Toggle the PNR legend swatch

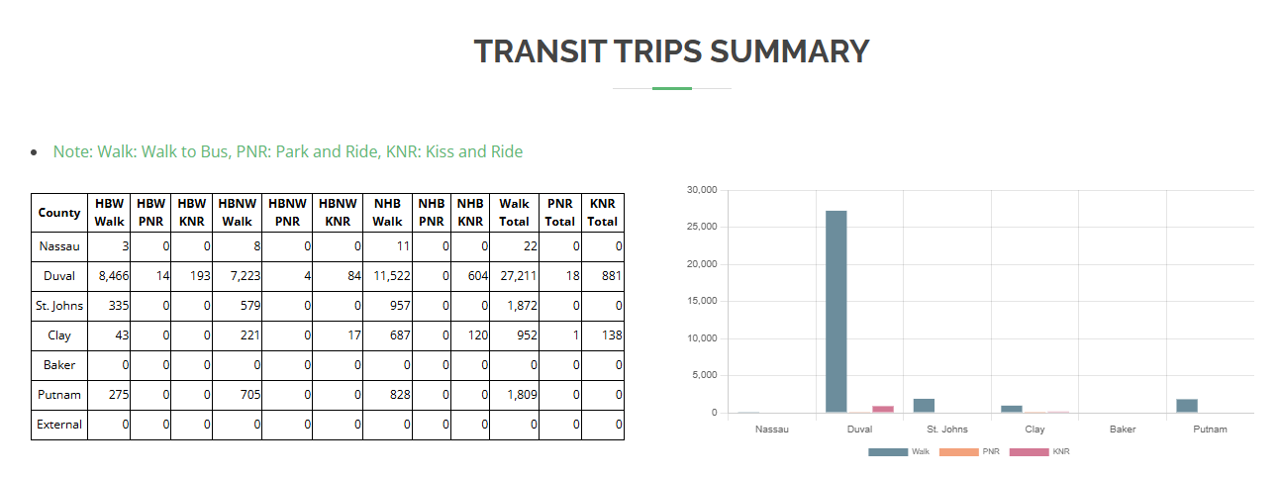click(959, 452)
